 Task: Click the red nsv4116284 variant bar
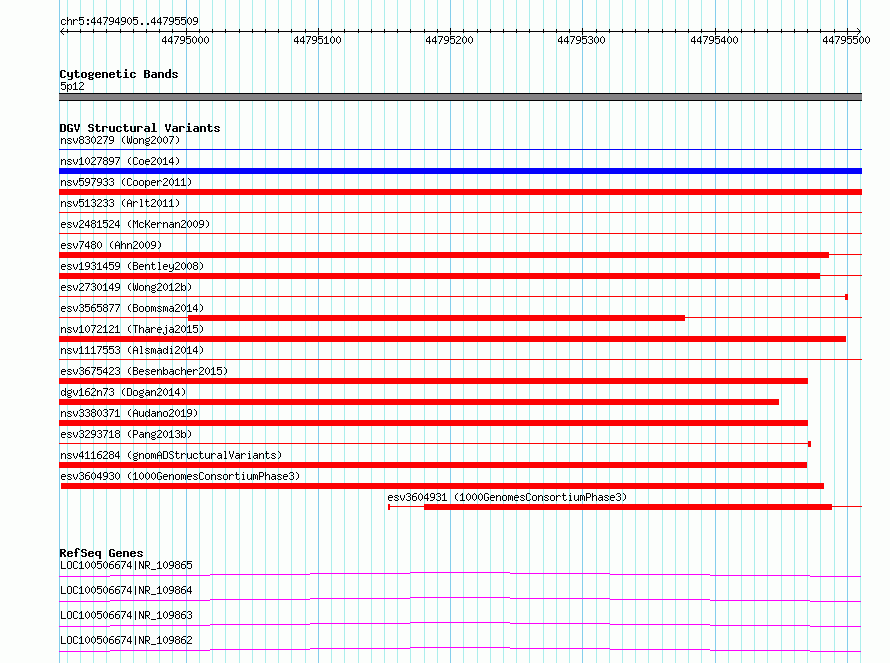pyautogui.click(x=433, y=465)
